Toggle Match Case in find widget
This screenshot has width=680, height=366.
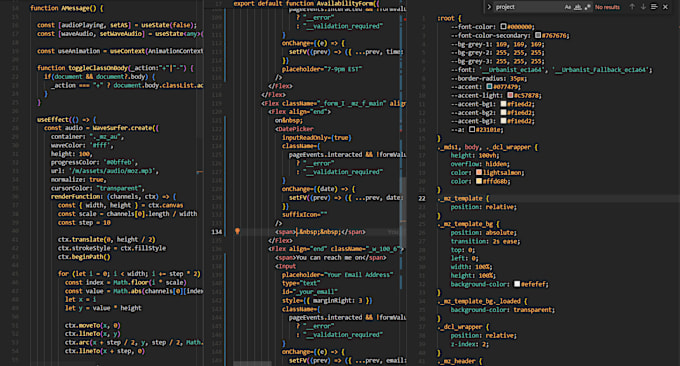pyautogui.click(x=568, y=7)
